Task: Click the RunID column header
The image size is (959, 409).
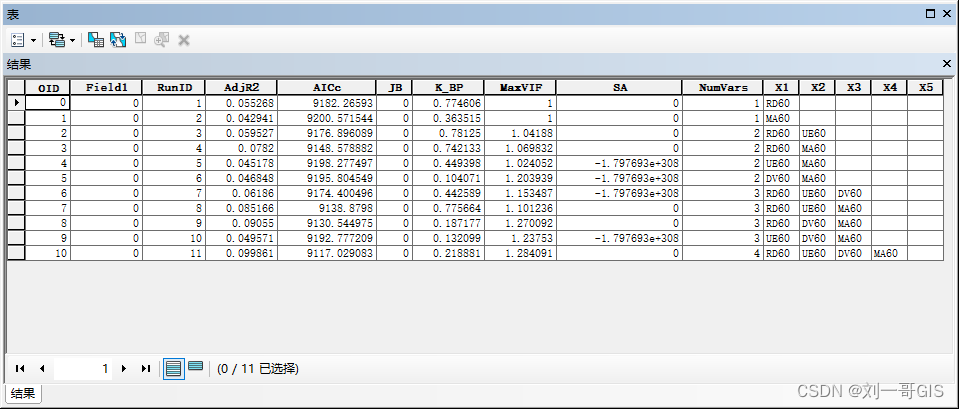Action: click(x=174, y=87)
